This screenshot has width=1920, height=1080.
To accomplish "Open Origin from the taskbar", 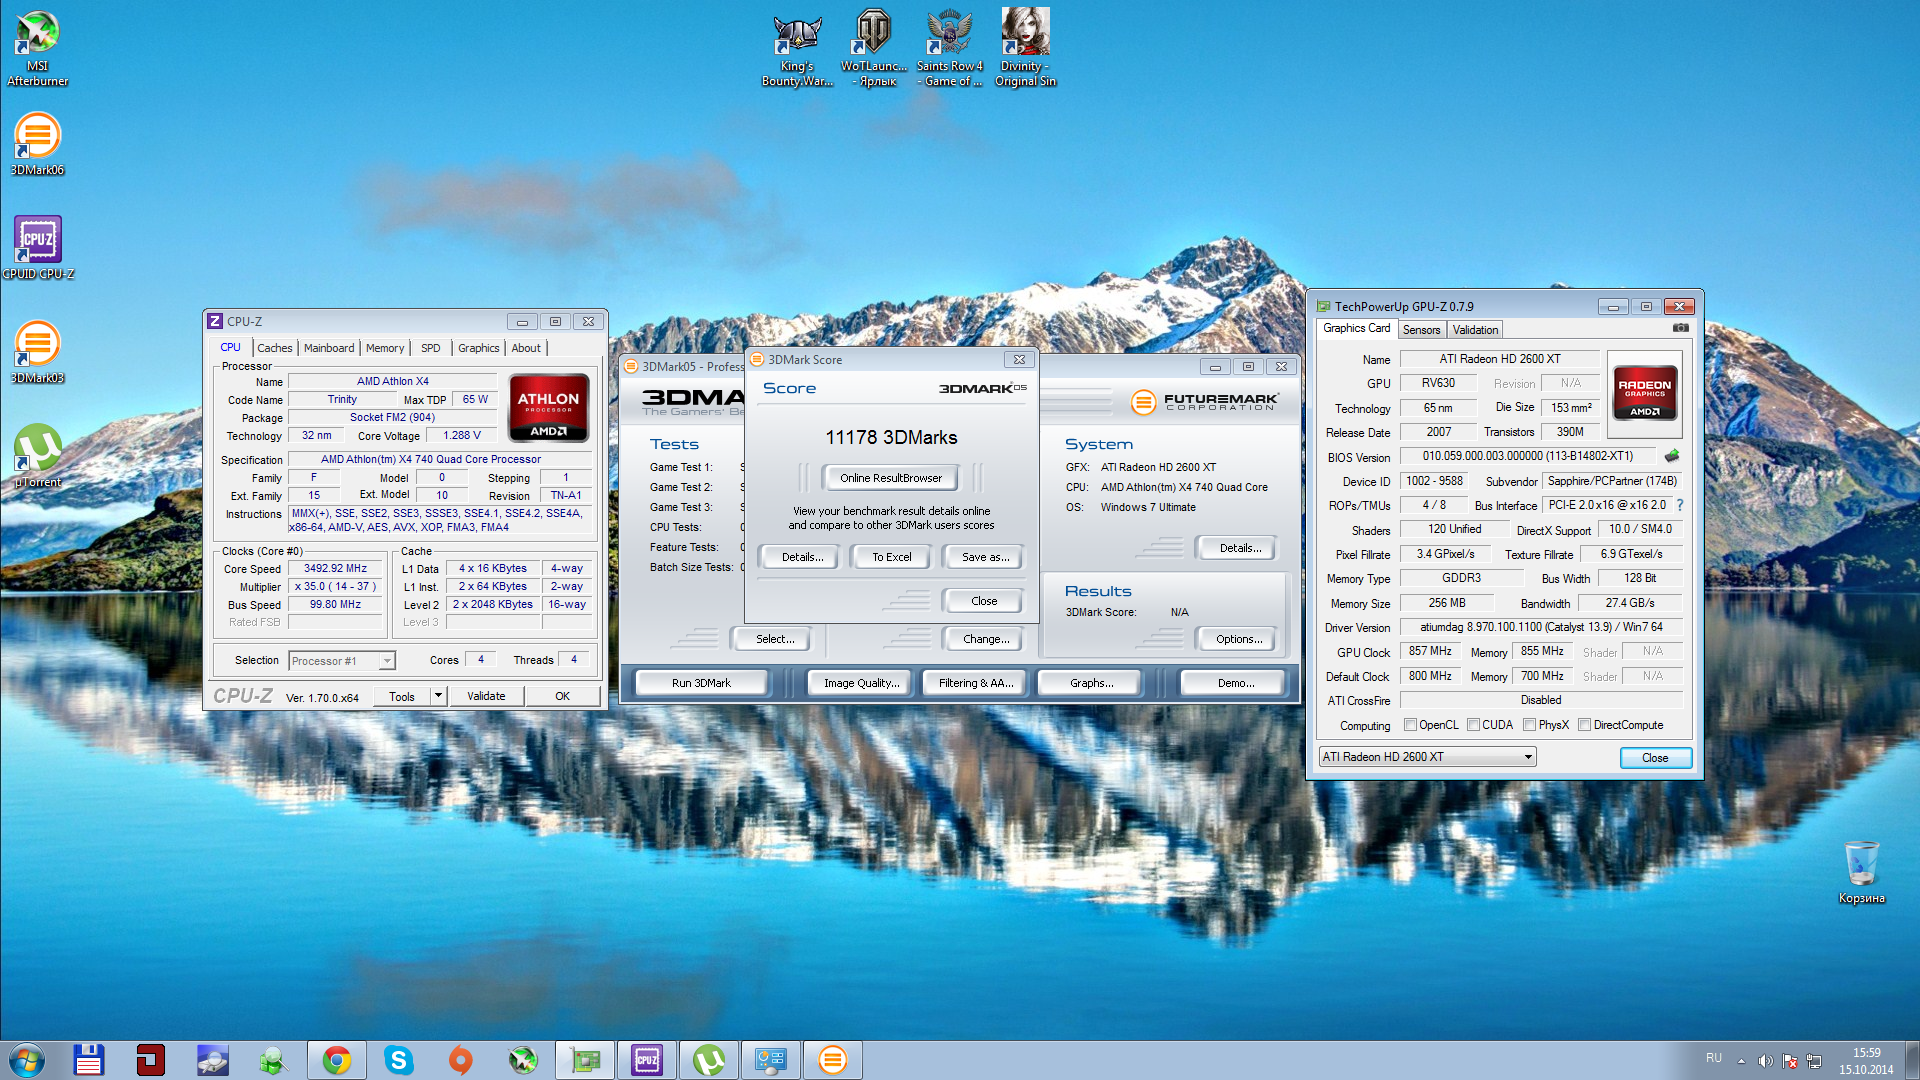I will (461, 1060).
